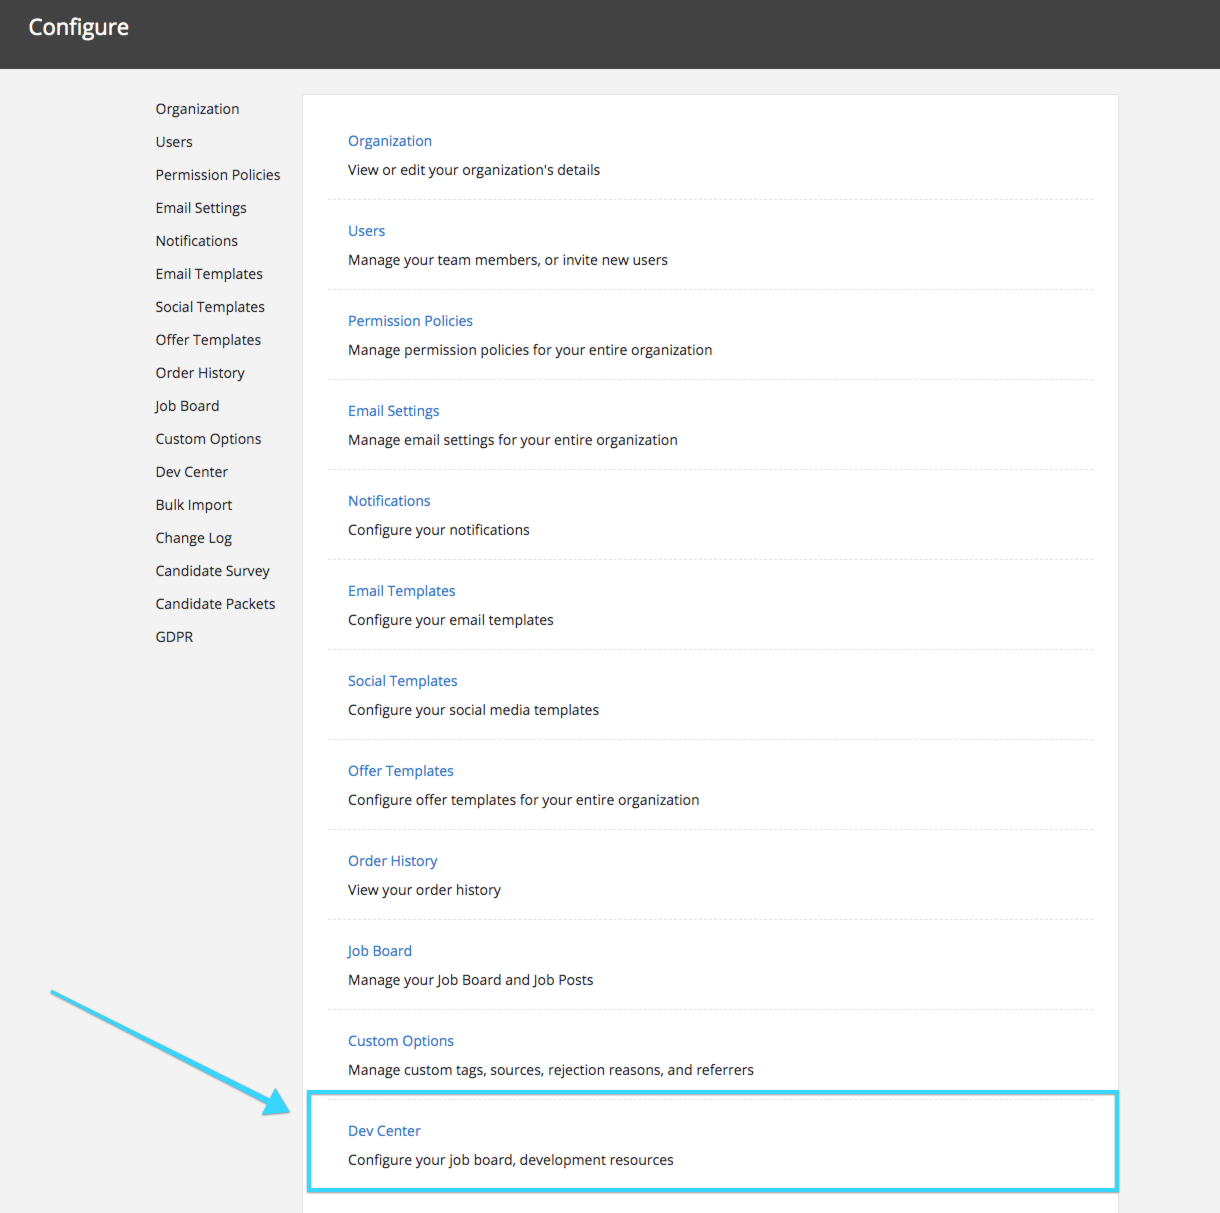The height and width of the screenshot is (1213, 1220).
Task: Open Email Templates link in main panel
Action: click(x=401, y=591)
